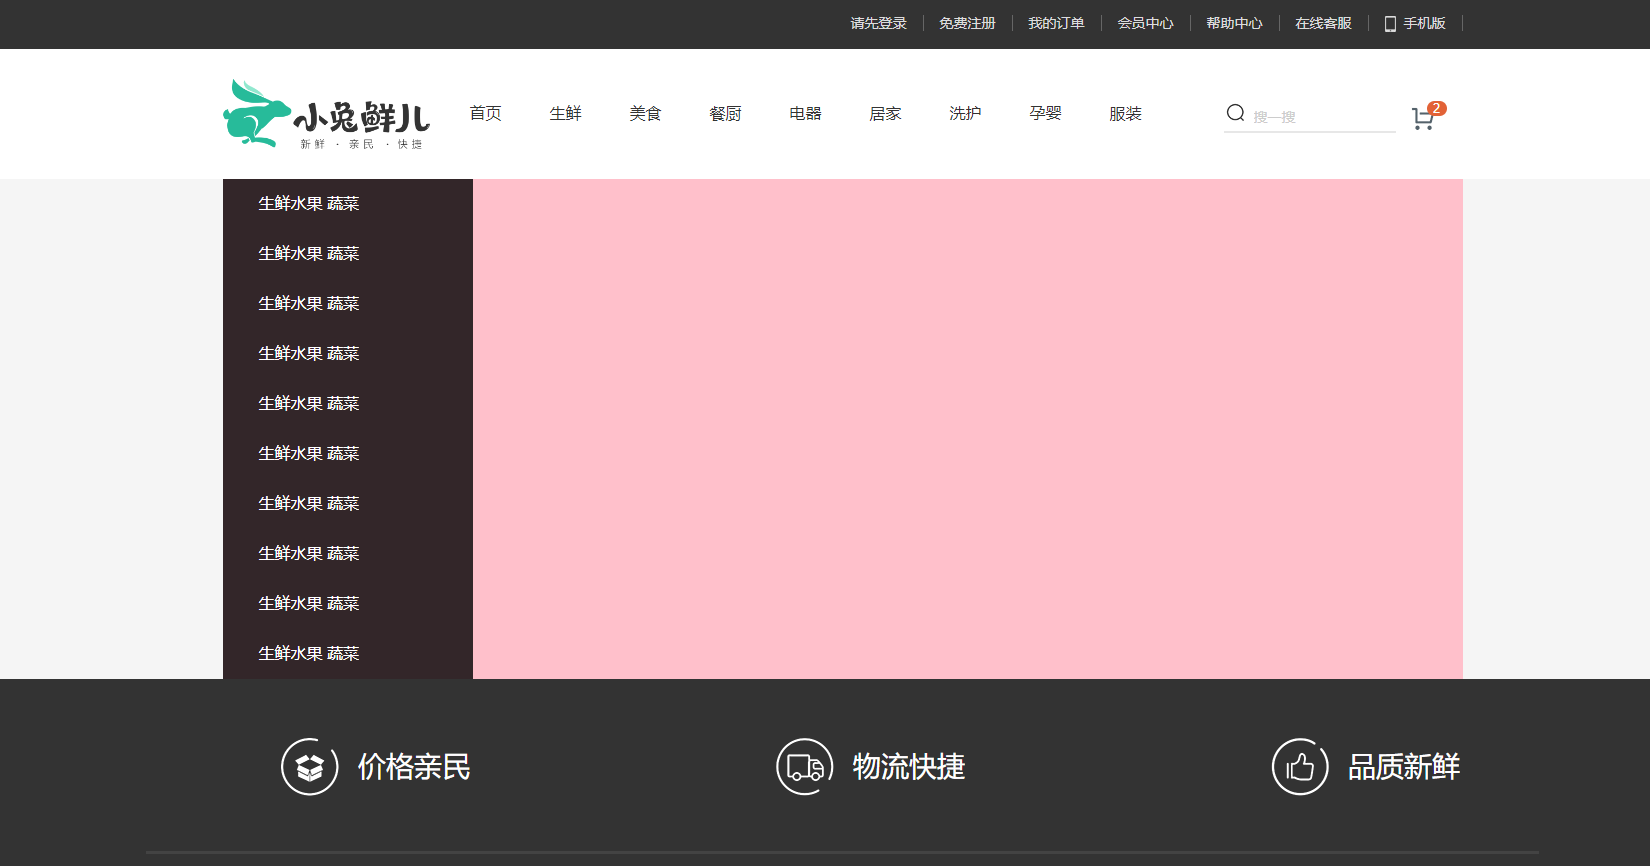Select the 餐厨 nav item

click(726, 113)
